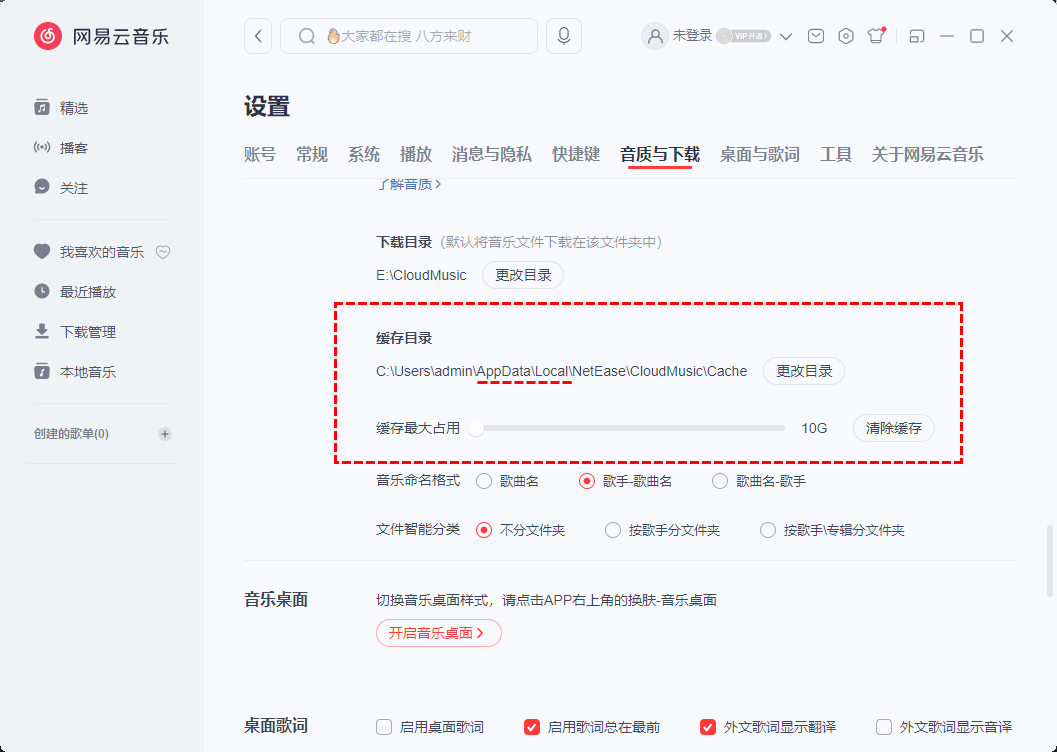This screenshot has width=1057, height=752.
Task: Click the search input field
Action: coord(409,36)
